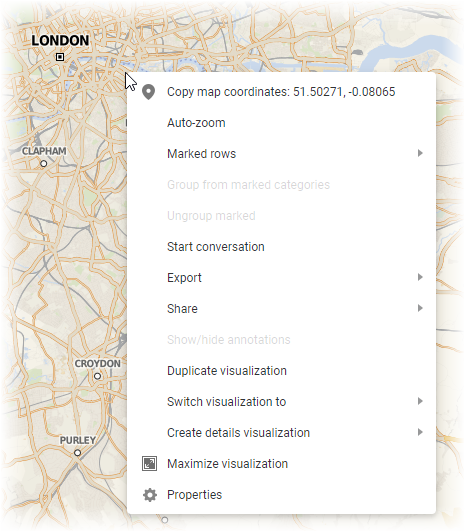Open the Switch visualization to submenu arrow
This screenshot has height=532, width=465.
[x=420, y=401]
